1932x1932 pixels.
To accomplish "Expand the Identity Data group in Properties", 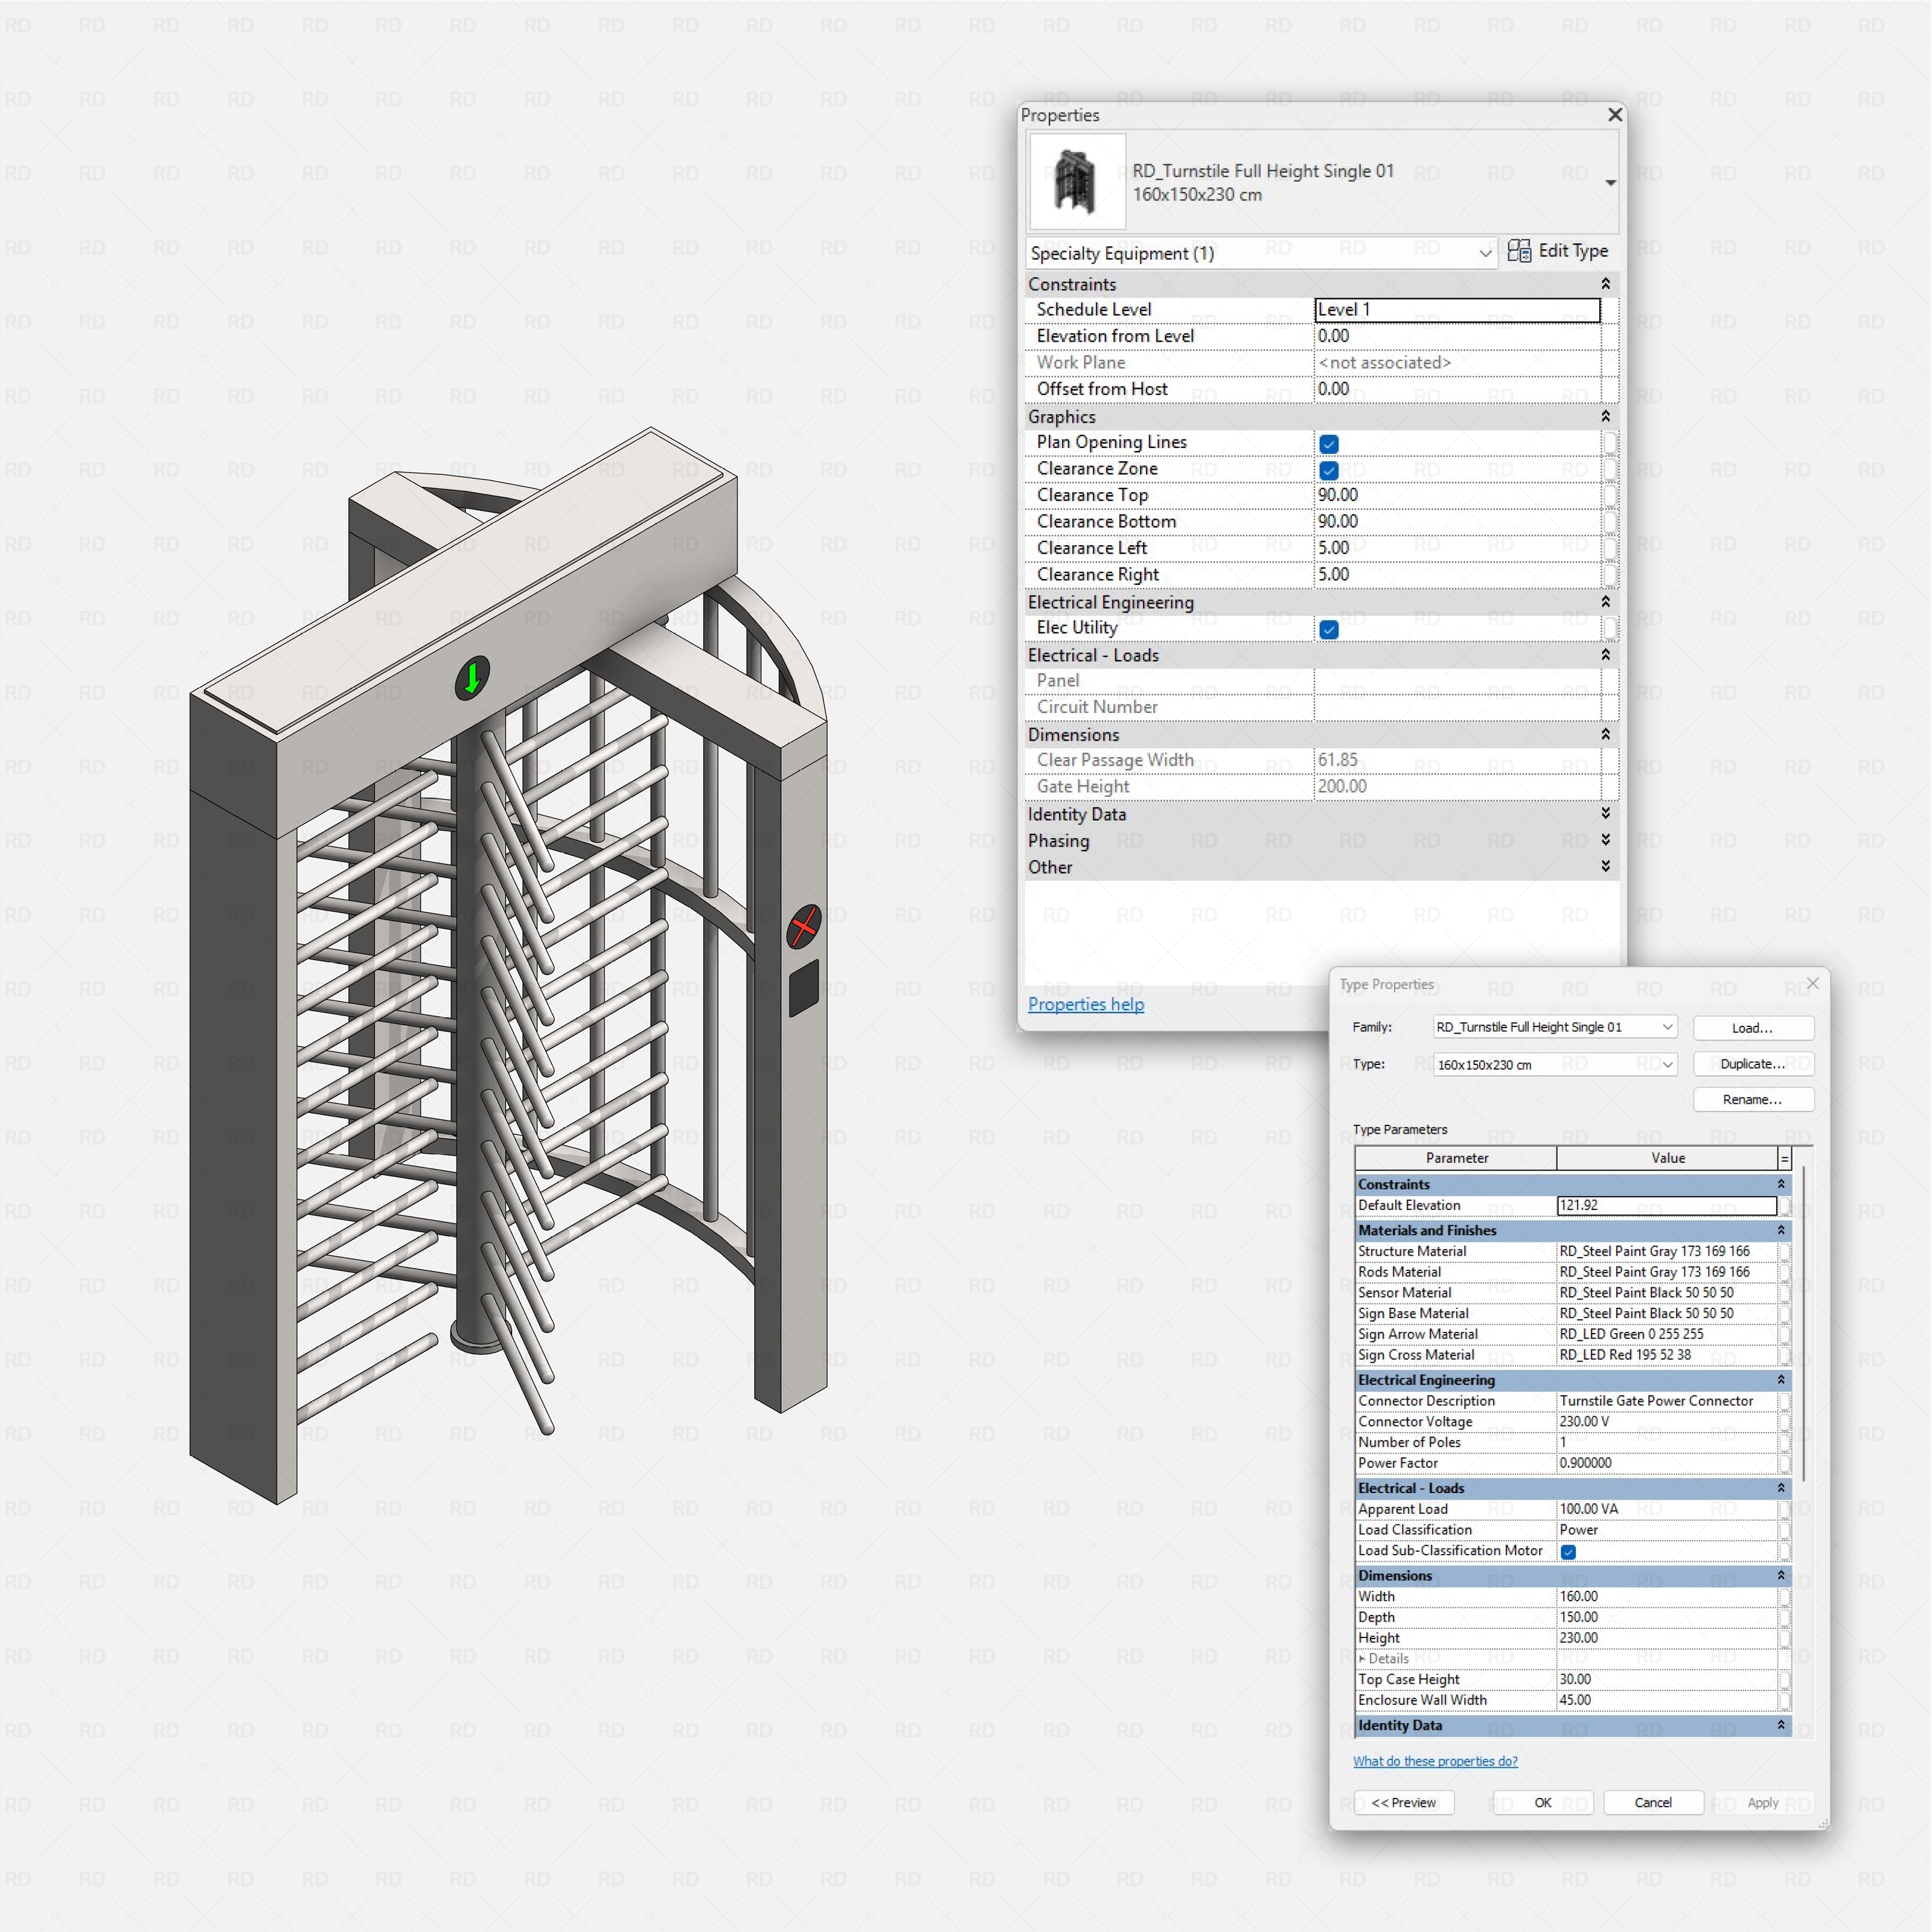I will pyautogui.click(x=1605, y=813).
